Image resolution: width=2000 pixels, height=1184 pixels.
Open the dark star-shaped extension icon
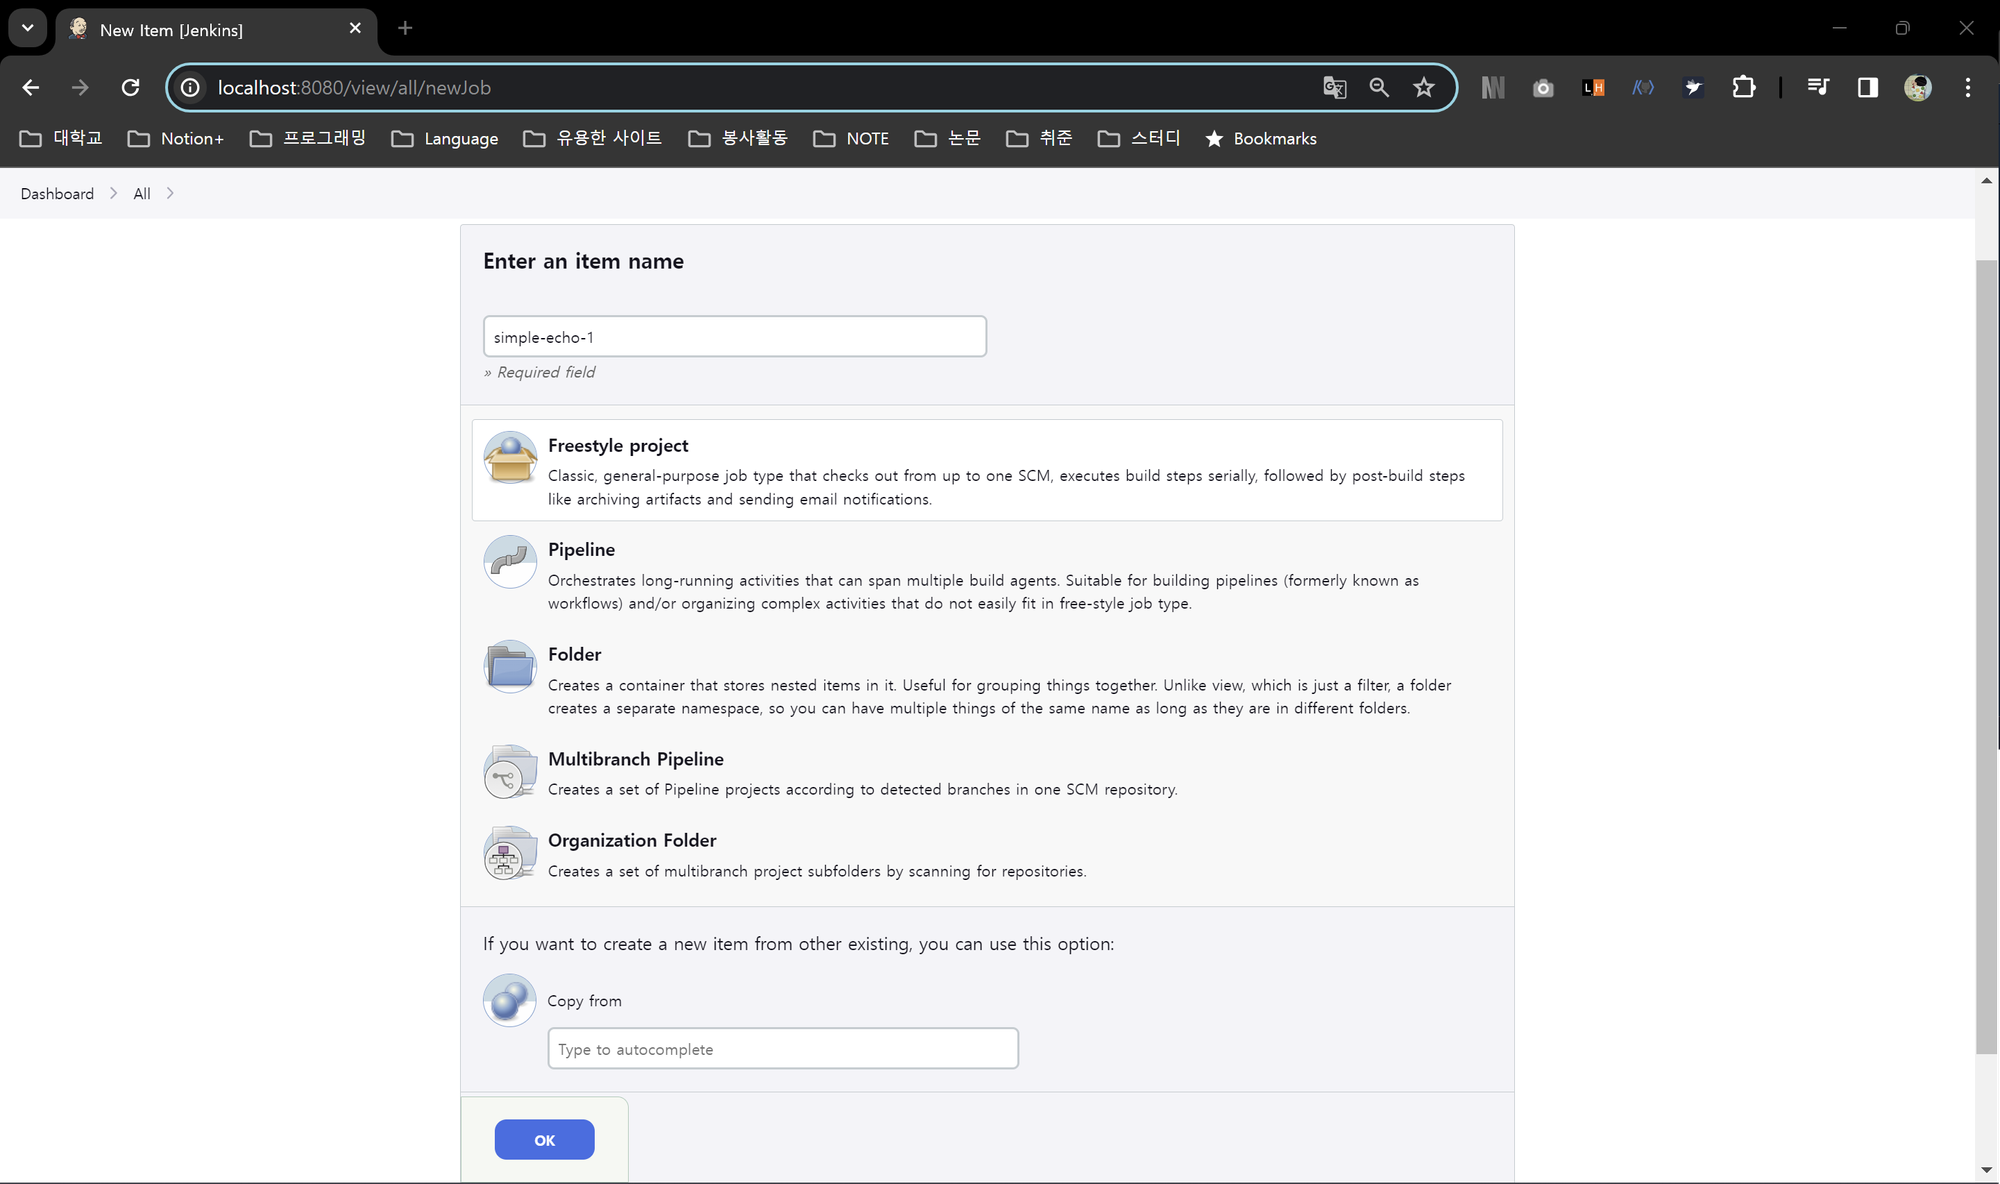tap(1693, 88)
